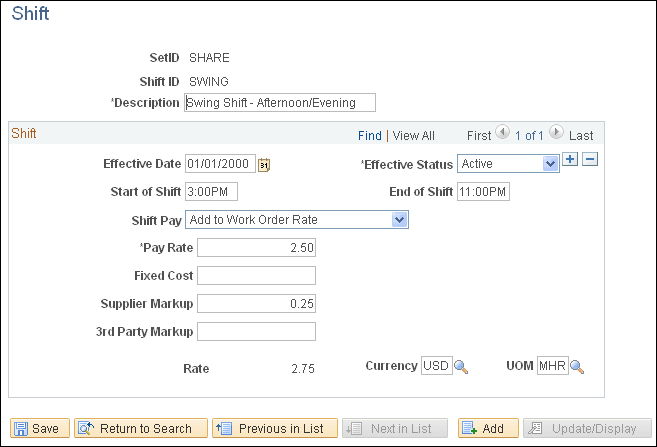Show next row arrow next to Last
The width and height of the screenshot is (657, 447).
coord(556,132)
